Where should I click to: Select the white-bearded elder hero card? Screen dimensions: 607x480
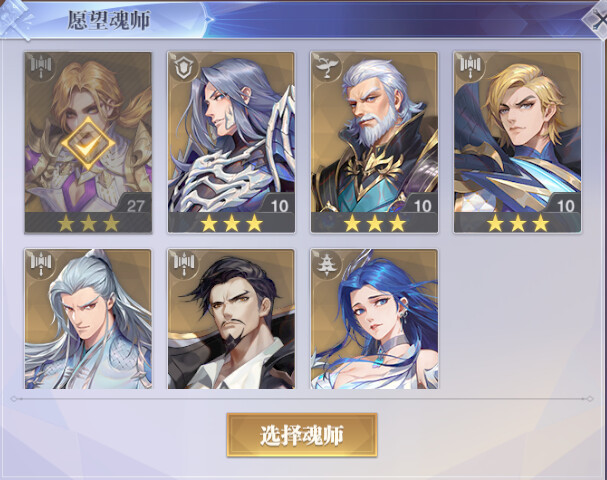374,142
